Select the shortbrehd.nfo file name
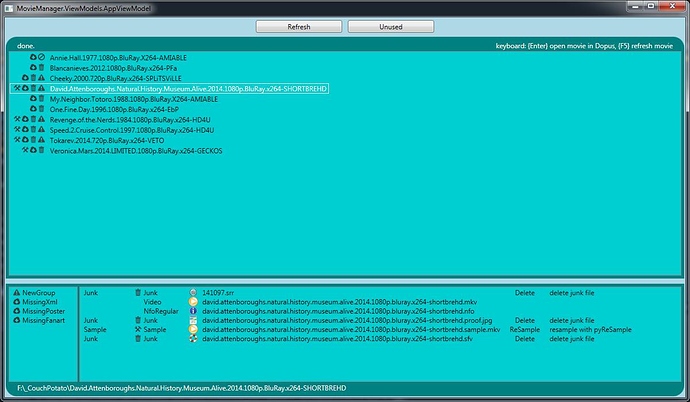The height and width of the screenshot is (402, 690). coord(338,311)
